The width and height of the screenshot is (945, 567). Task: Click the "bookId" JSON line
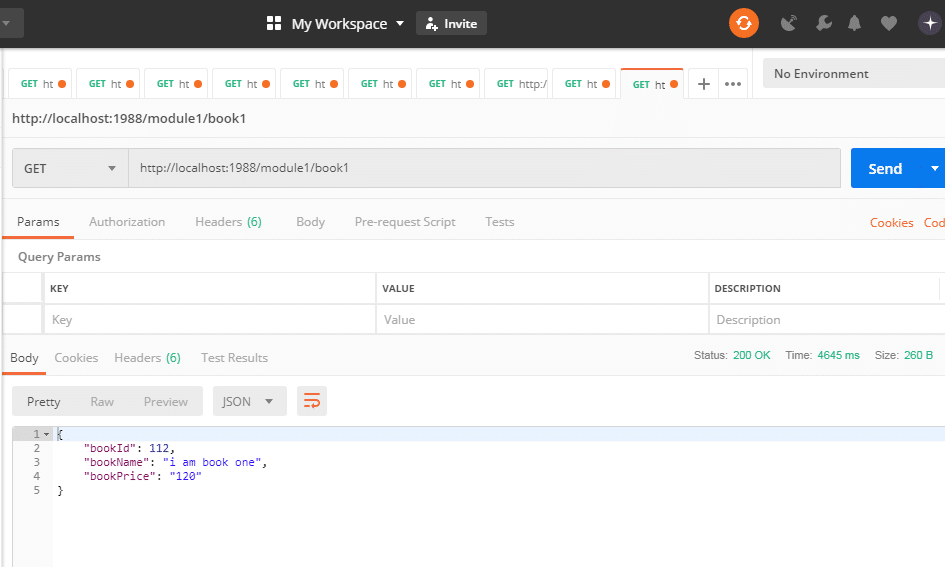[129, 448]
